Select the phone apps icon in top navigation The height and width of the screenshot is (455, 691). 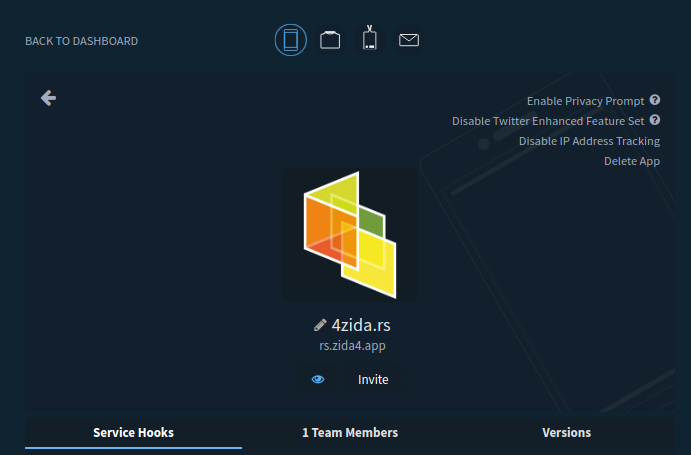click(290, 40)
